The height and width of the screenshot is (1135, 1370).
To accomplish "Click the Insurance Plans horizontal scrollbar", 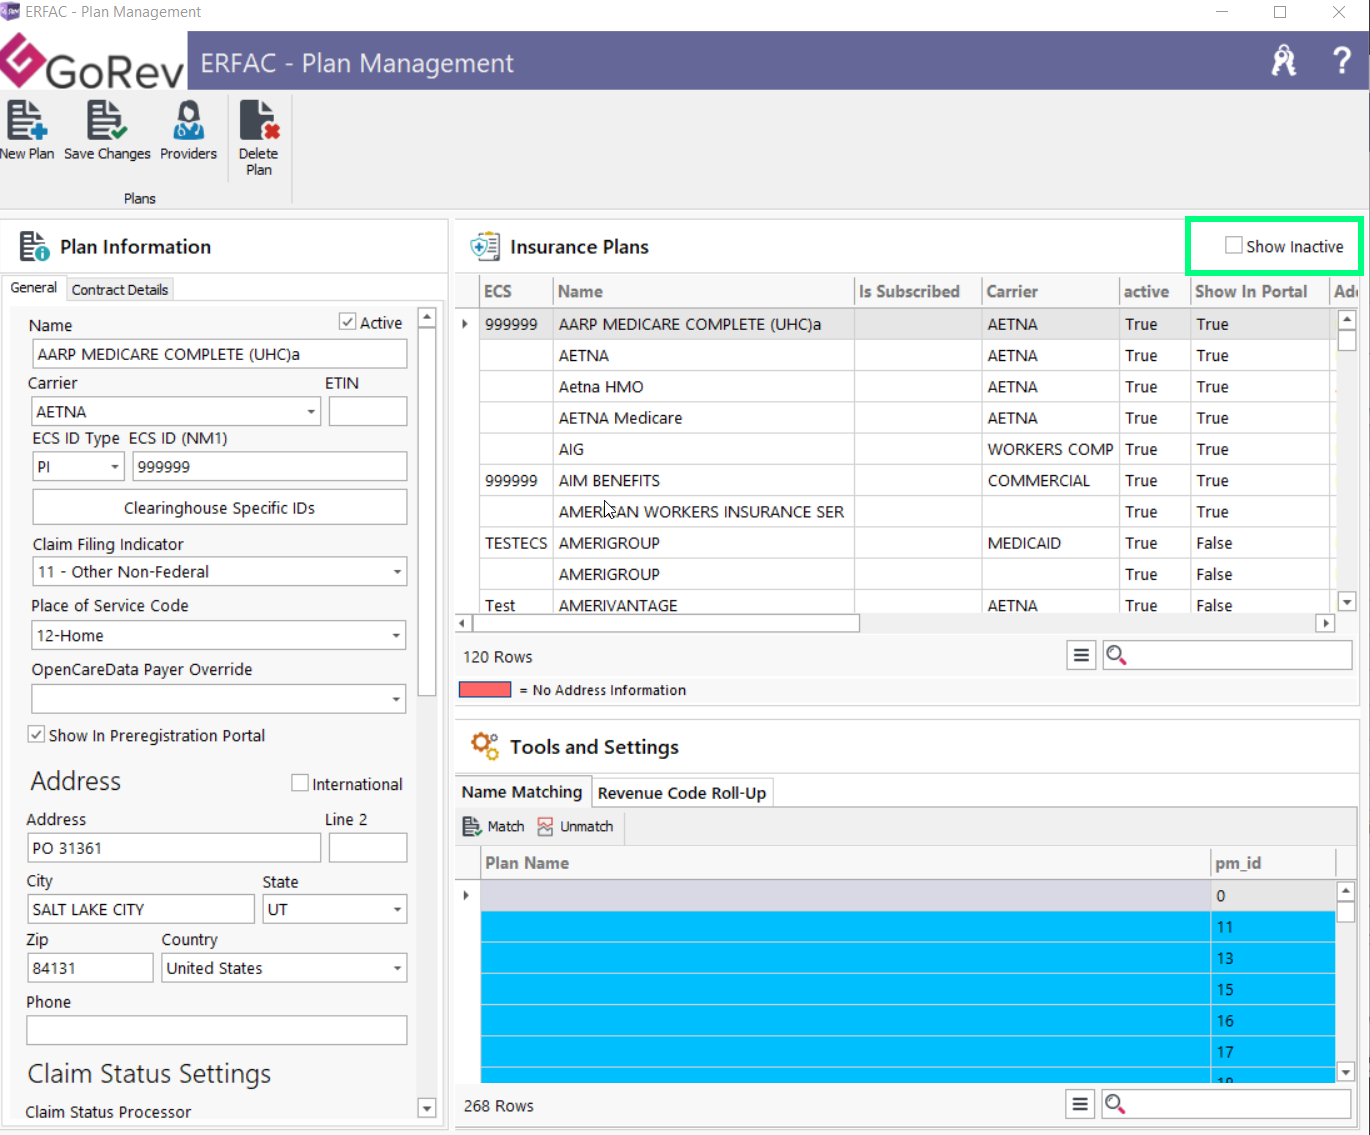I will (x=895, y=623).
